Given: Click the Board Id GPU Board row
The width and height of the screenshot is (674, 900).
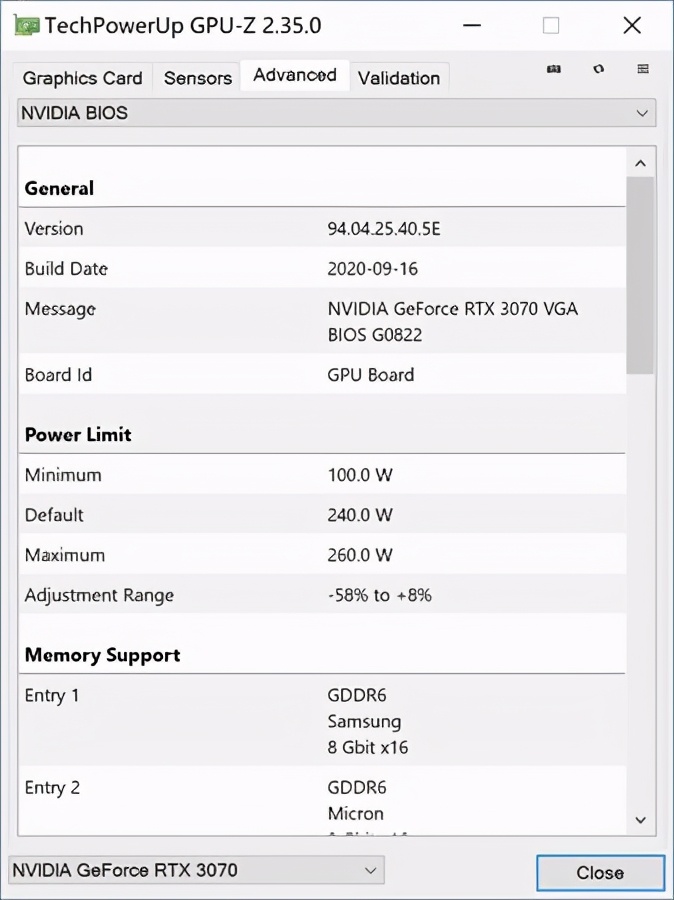Looking at the screenshot, I should (x=330, y=374).
